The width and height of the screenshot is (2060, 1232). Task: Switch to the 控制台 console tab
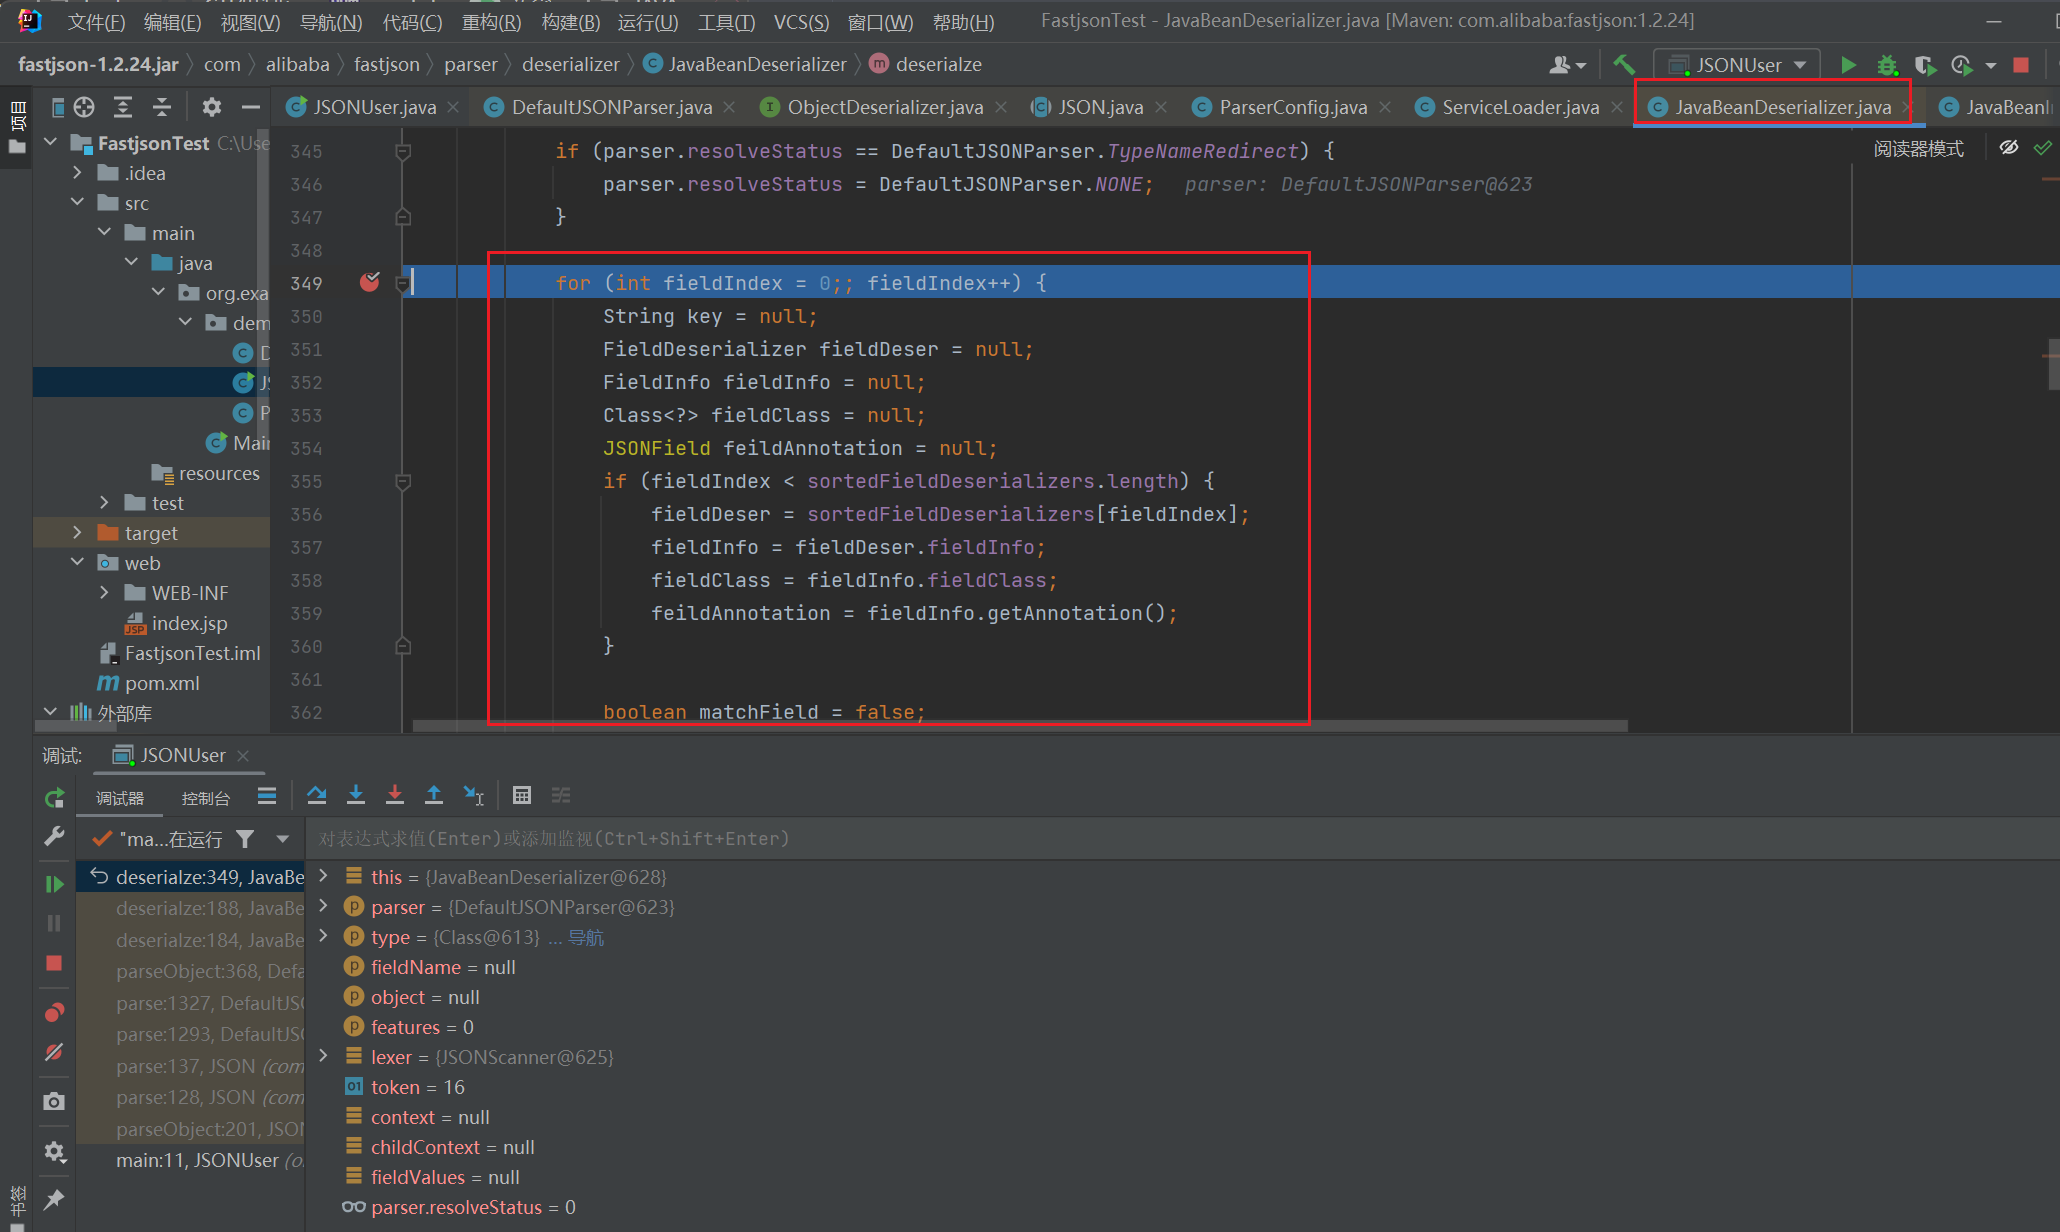pyautogui.click(x=205, y=797)
